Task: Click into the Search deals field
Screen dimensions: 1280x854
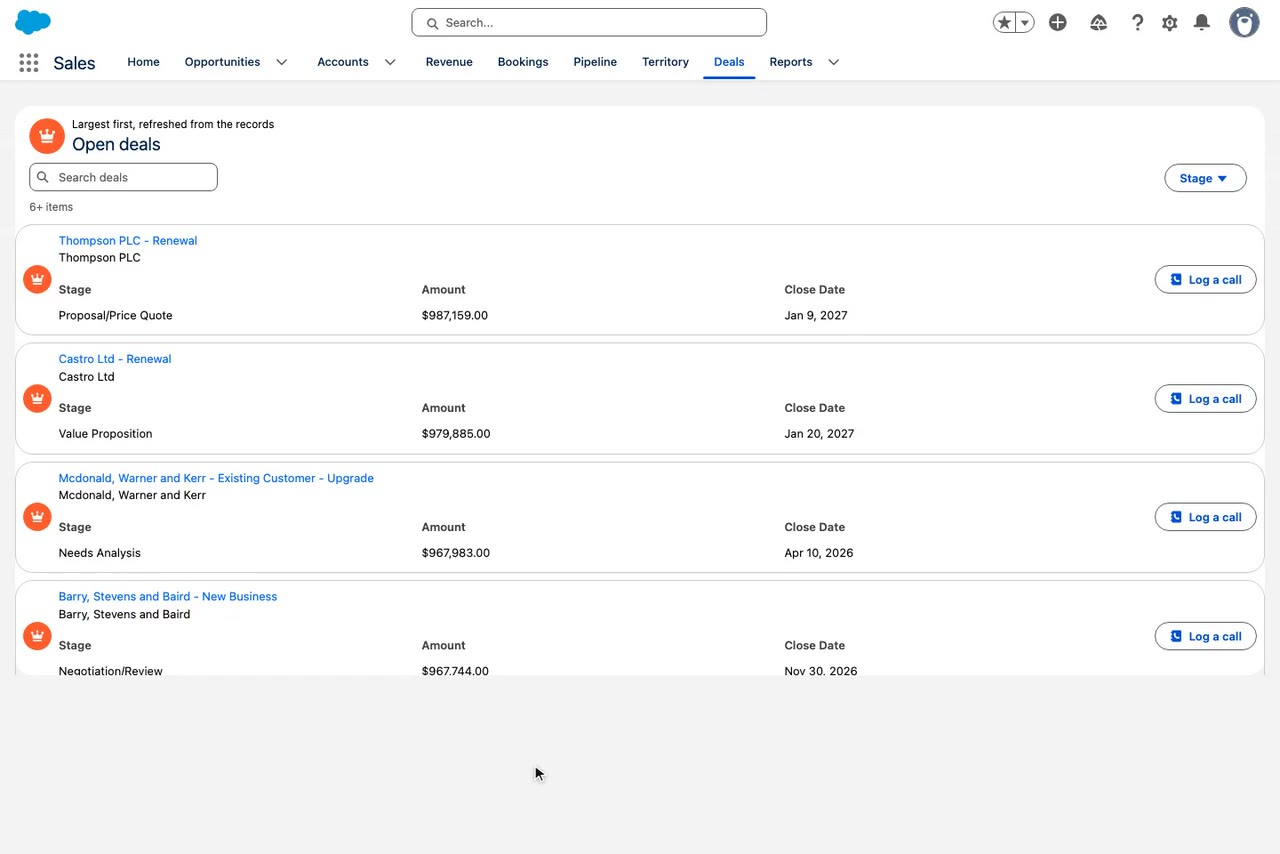Action: (x=123, y=177)
